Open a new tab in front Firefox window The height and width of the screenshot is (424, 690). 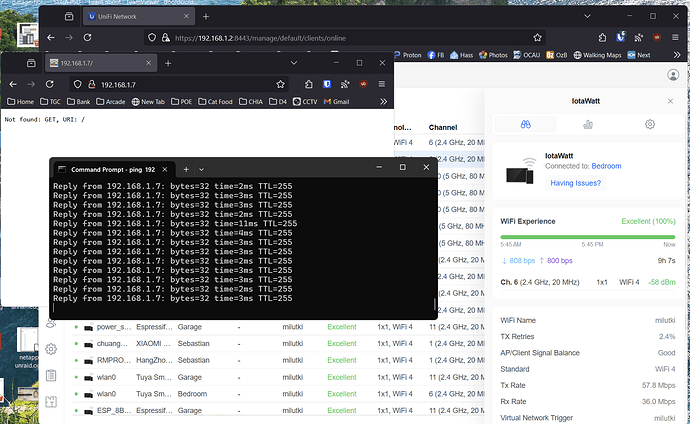(168, 63)
